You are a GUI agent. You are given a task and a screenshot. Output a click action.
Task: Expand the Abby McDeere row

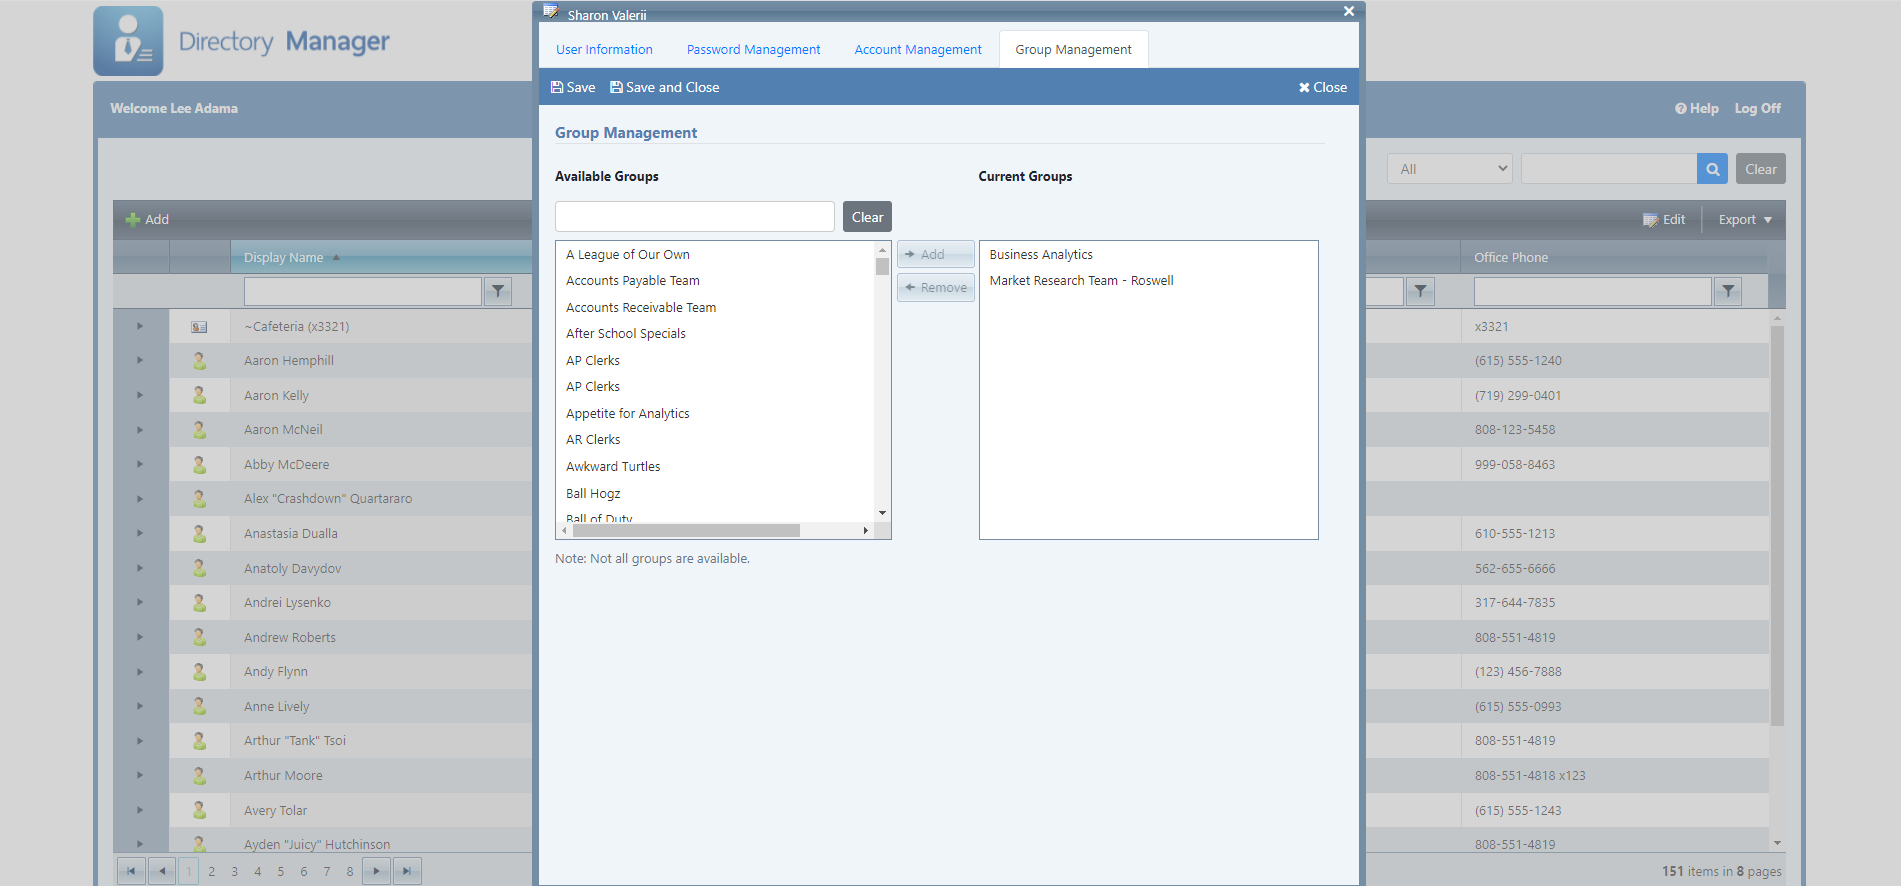[140, 464]
